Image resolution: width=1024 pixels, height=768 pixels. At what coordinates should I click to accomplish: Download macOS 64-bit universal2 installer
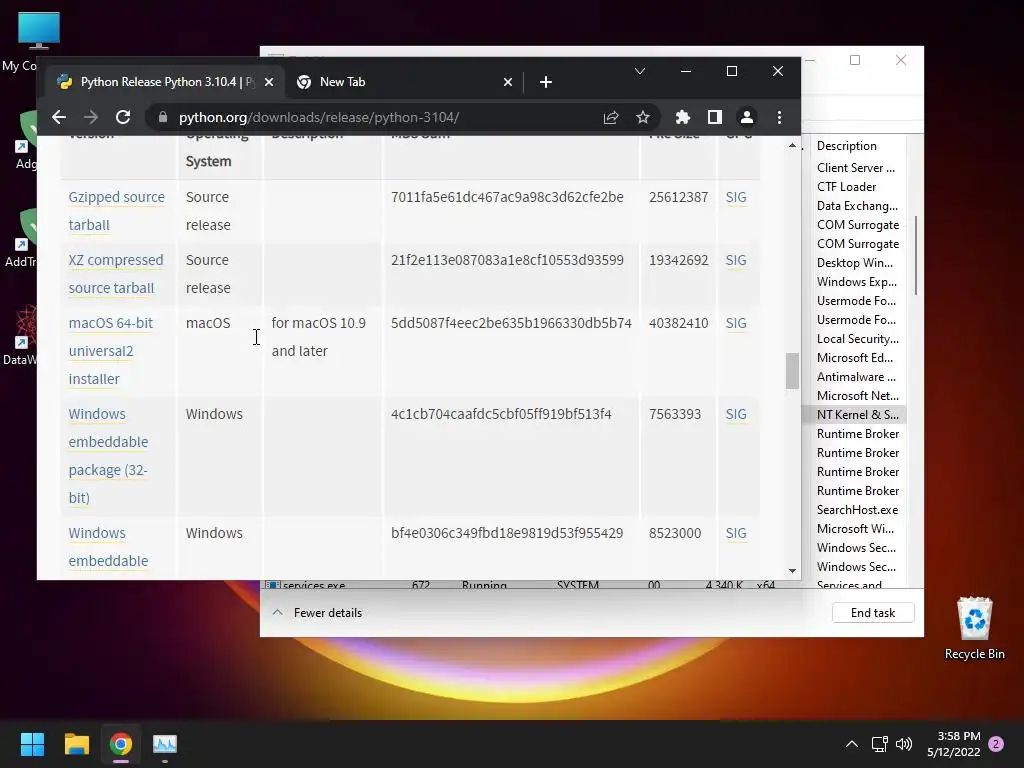pos(110,351)
